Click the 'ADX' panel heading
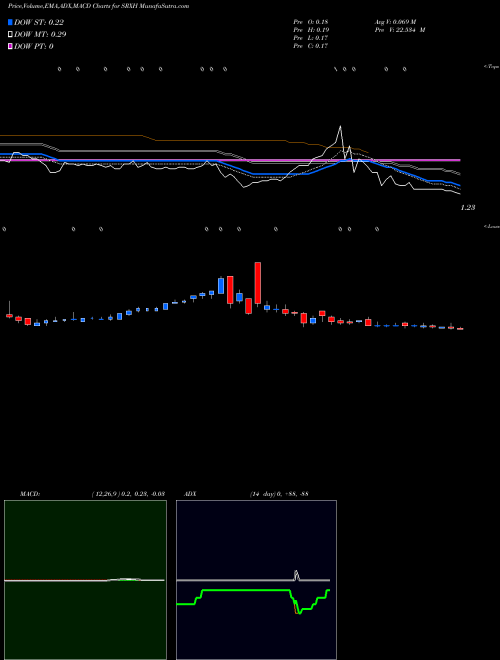This screenshot has height=660, width=500. (x=191, y=494)
